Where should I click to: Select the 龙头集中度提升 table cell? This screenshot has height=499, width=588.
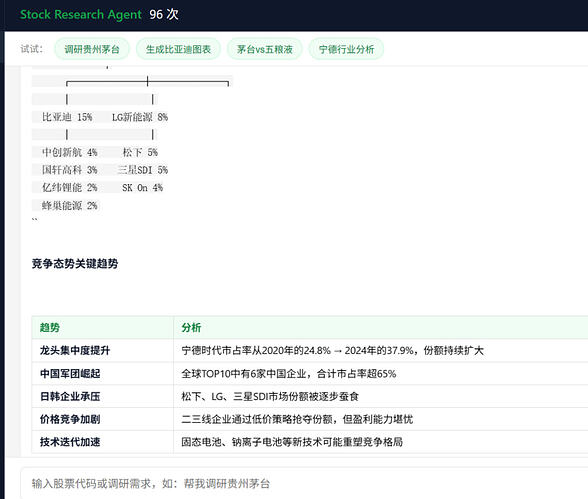tap(103, 351)
